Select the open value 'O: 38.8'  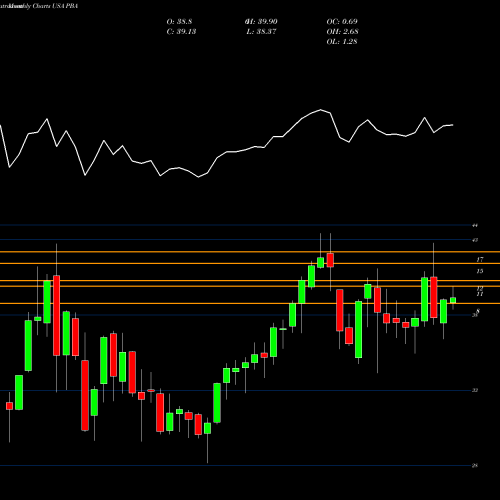point(179,22)
